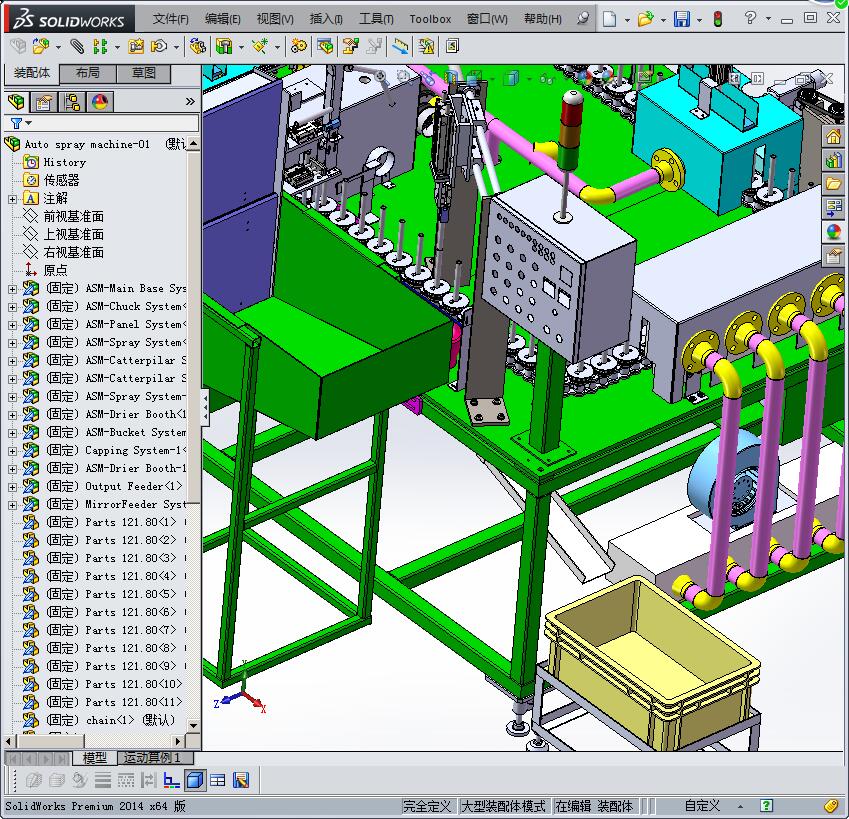The image size is (849, 819).
Task: Open the Appearances color ball pane
Action: [833, 232]
